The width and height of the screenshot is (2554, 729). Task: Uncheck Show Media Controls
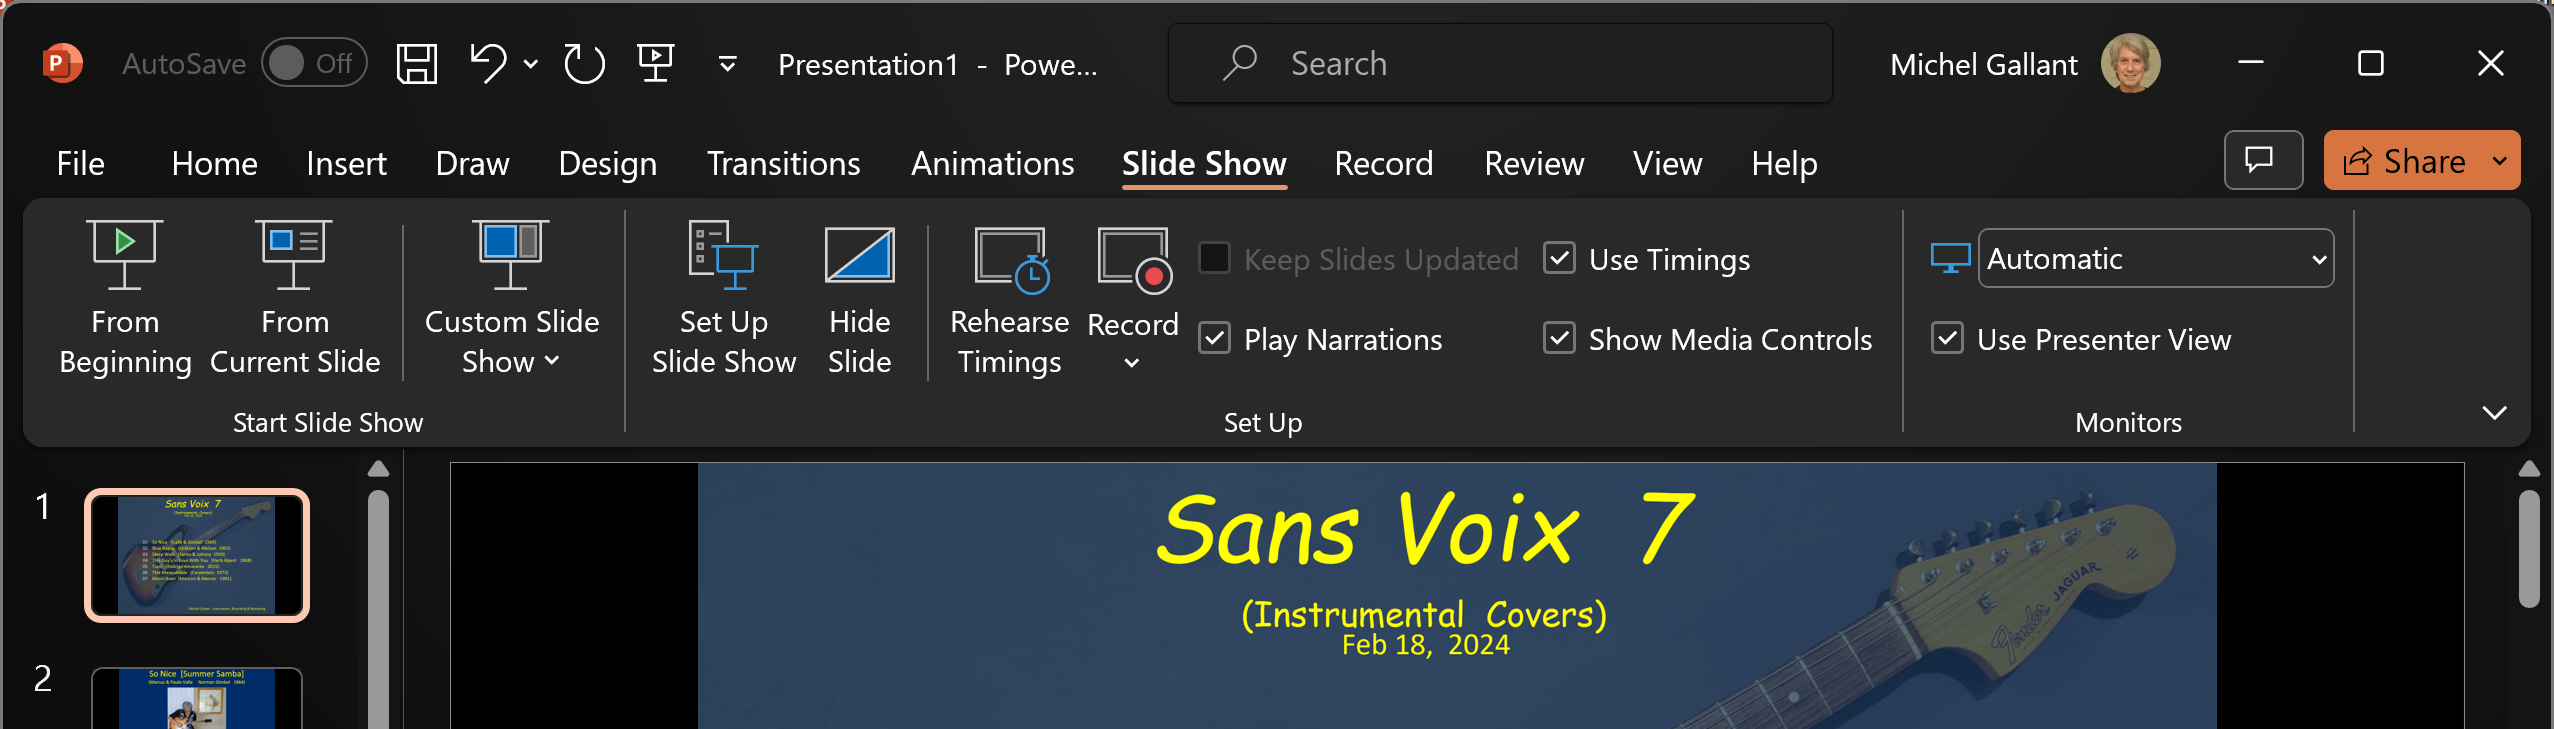coord(1559,339)
